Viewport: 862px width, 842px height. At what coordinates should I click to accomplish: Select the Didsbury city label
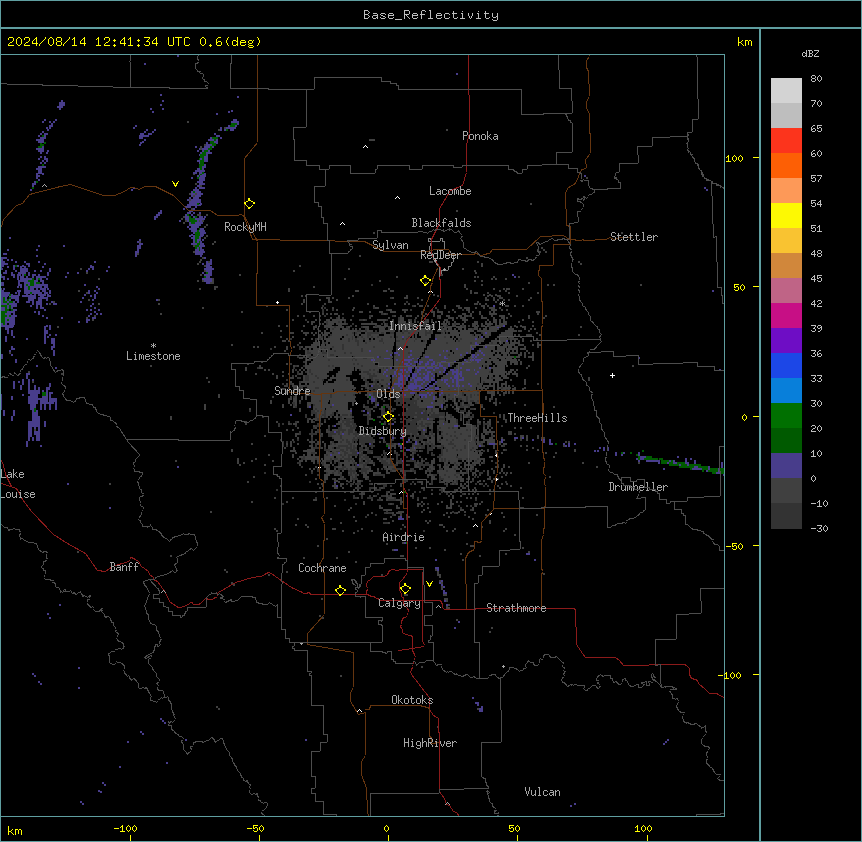pyautogui.click(x=382, y=431)
